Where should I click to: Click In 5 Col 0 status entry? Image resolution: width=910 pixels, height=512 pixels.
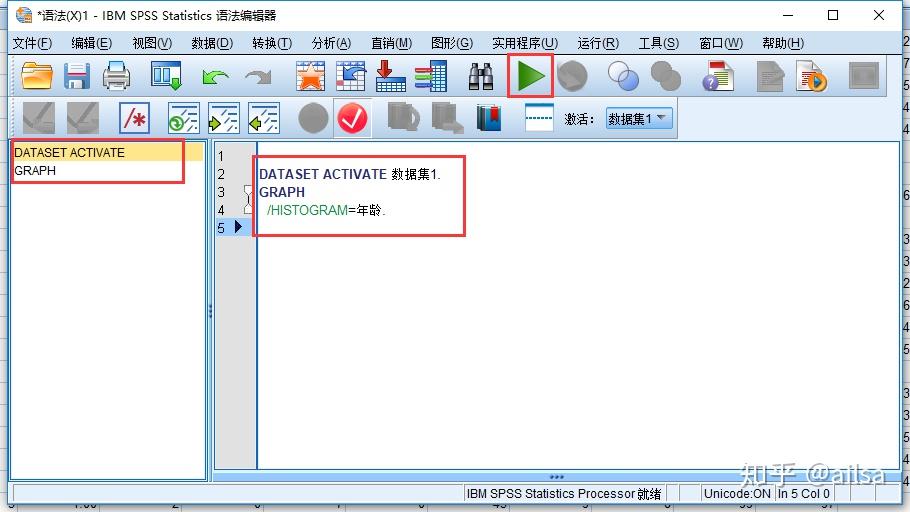point(804,493)
